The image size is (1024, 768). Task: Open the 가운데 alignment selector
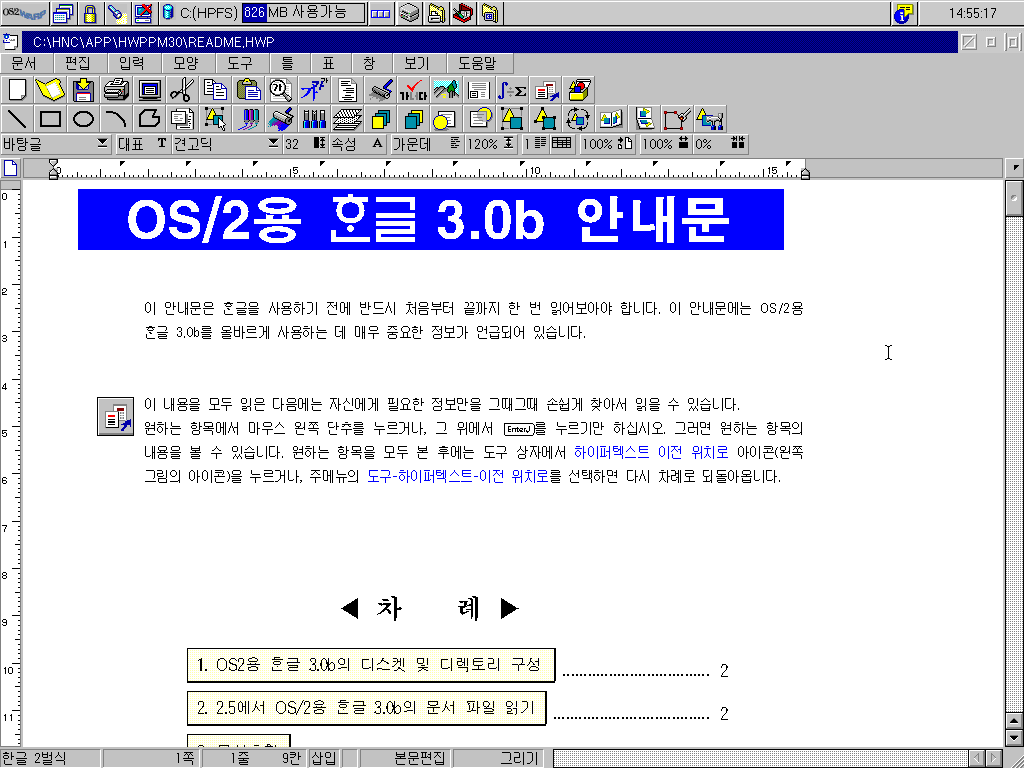[x=426, y=144]
